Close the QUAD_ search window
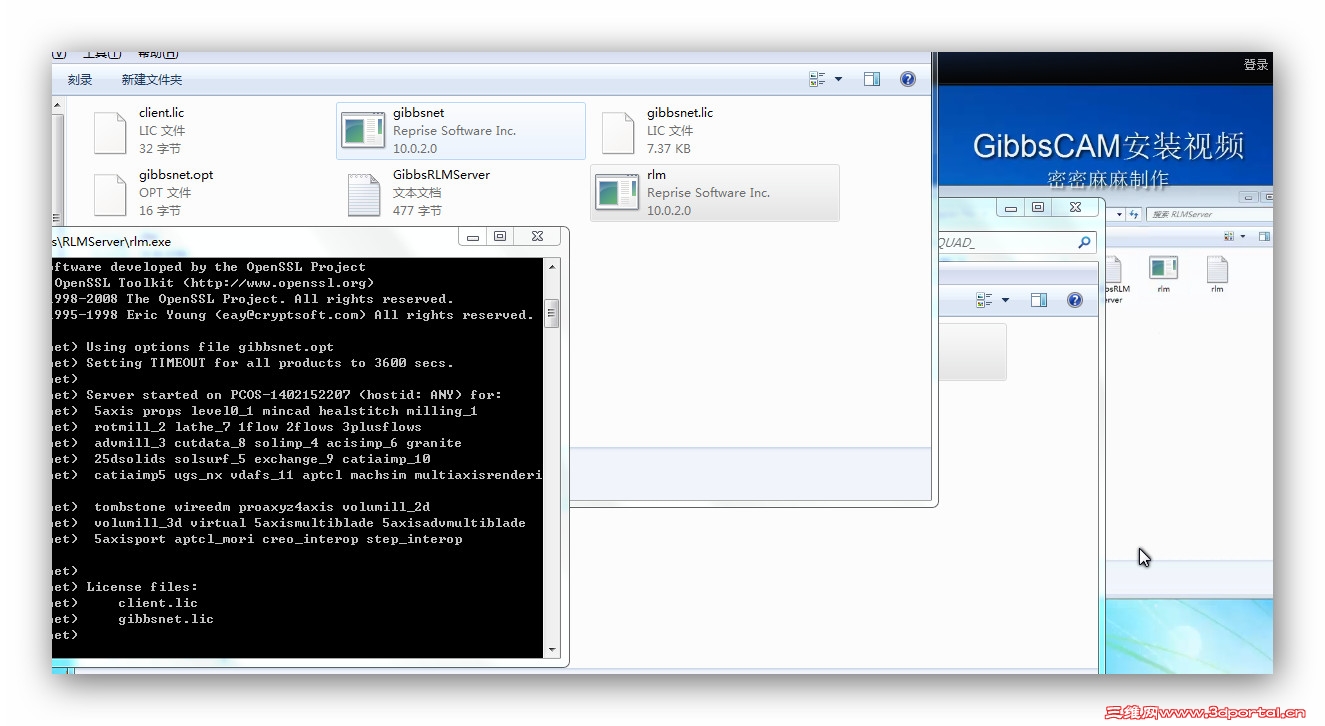The height and width of the screenshot is (726, 1325). pyautogui.click(x=1075, y=207)
